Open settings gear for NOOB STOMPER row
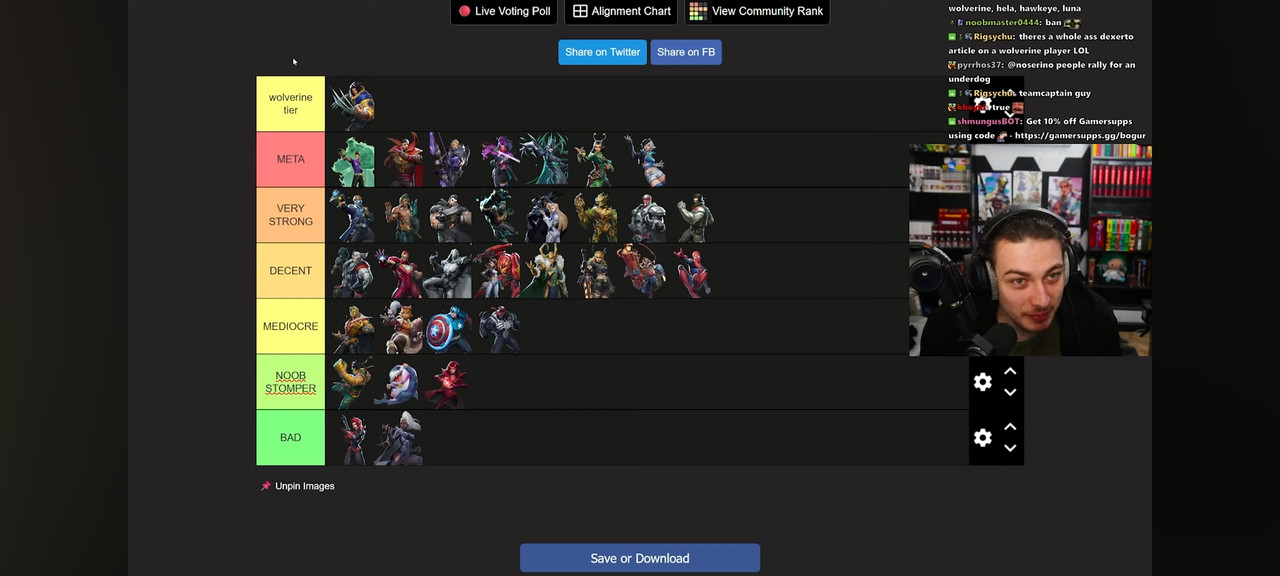This screenshot has height=576, width=1280. [983, 382]
